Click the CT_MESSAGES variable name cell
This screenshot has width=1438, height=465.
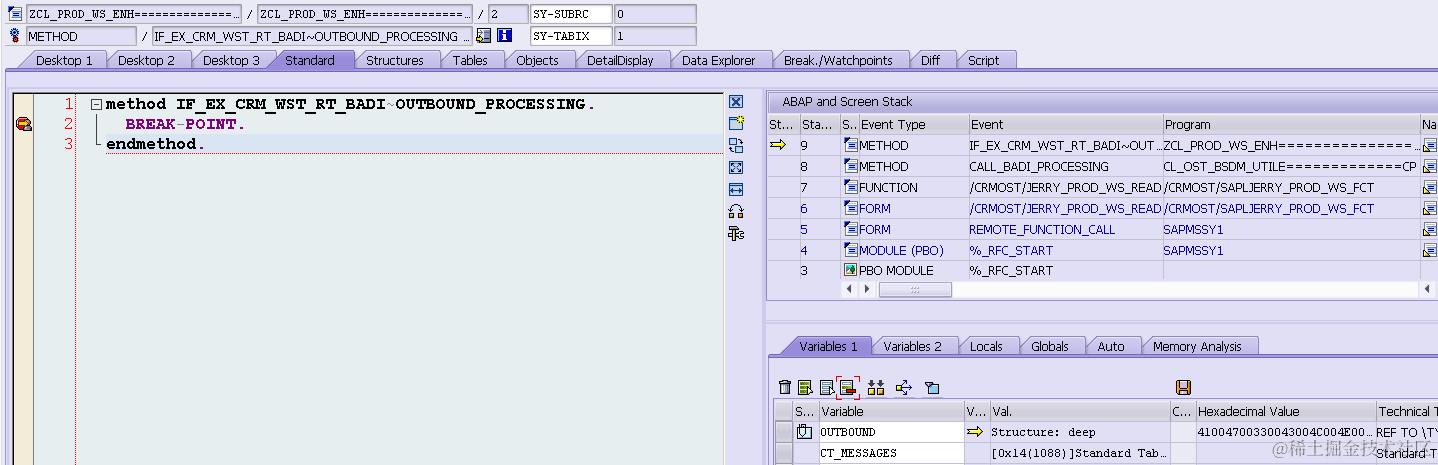(891, 453)
